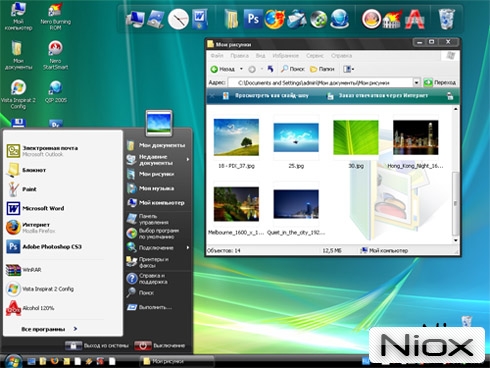Toggle the Папки folders pane button
This screenshot has height=368, width=490.
tap(322, 69)
